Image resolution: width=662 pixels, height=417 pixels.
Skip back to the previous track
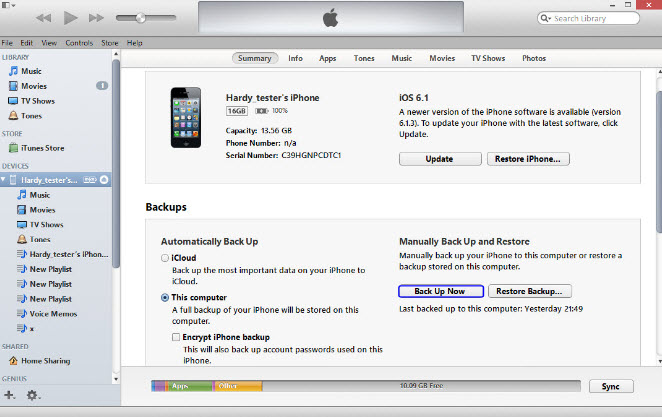click(43, 18)
